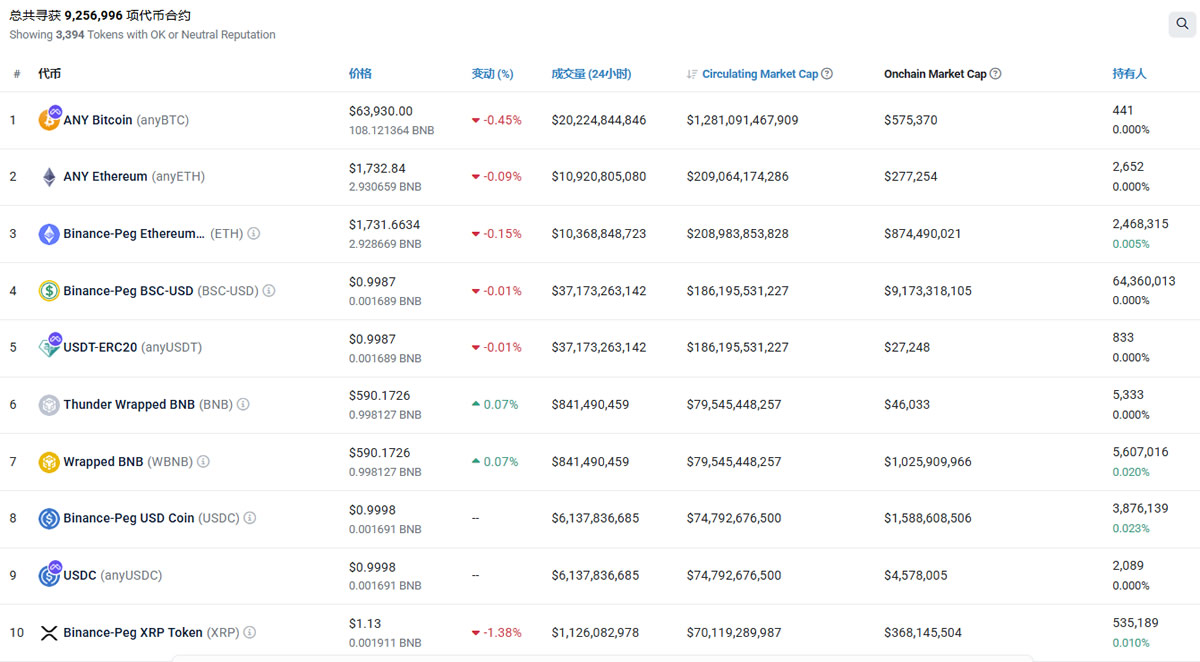Click onchain cap $575,370 cell

(x=911, y=120)
